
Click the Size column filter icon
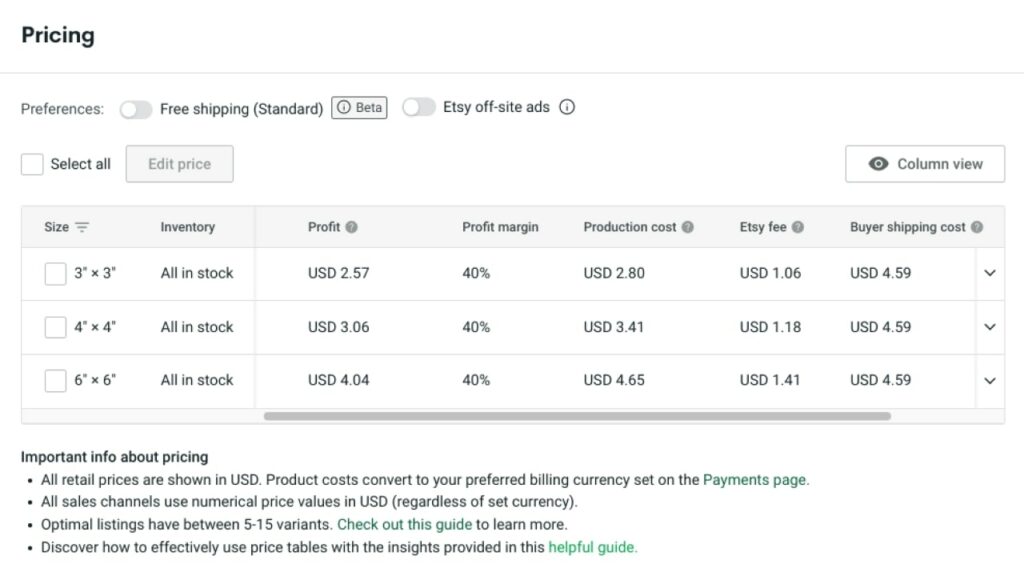click(x=82, y=227)
